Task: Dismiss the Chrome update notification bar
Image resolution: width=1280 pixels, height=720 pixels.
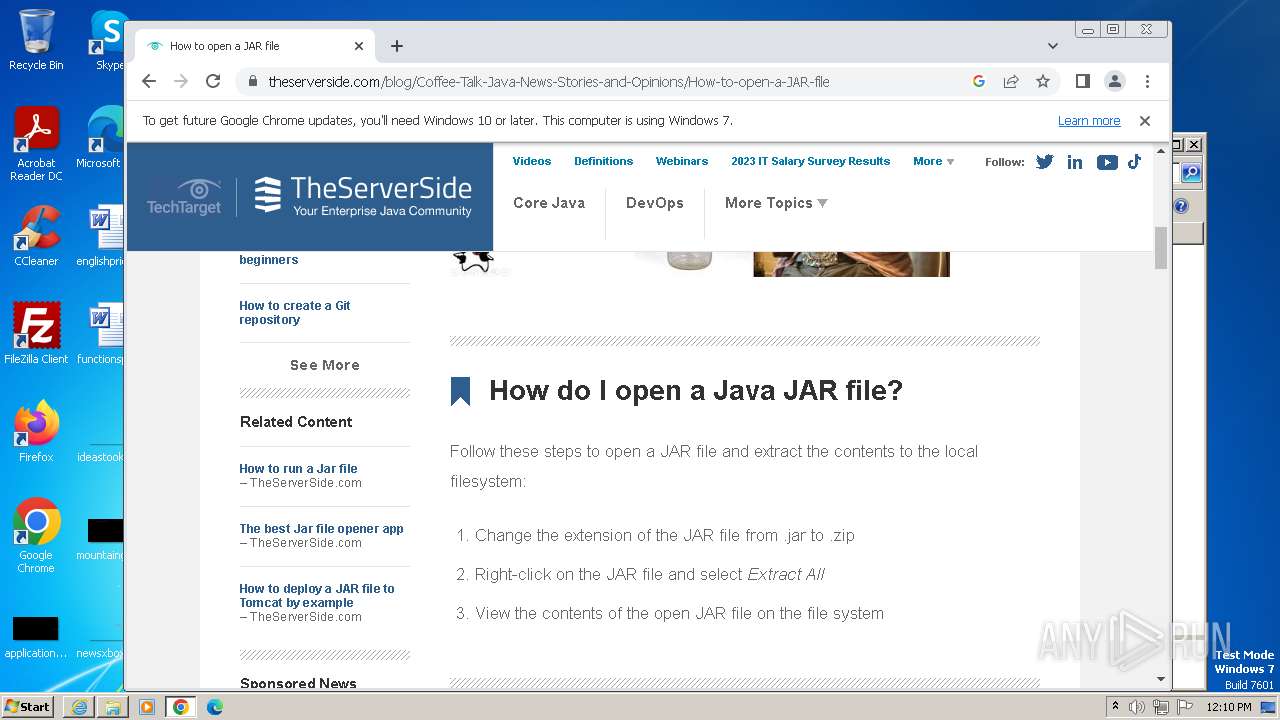Action: click(1145, 121)
